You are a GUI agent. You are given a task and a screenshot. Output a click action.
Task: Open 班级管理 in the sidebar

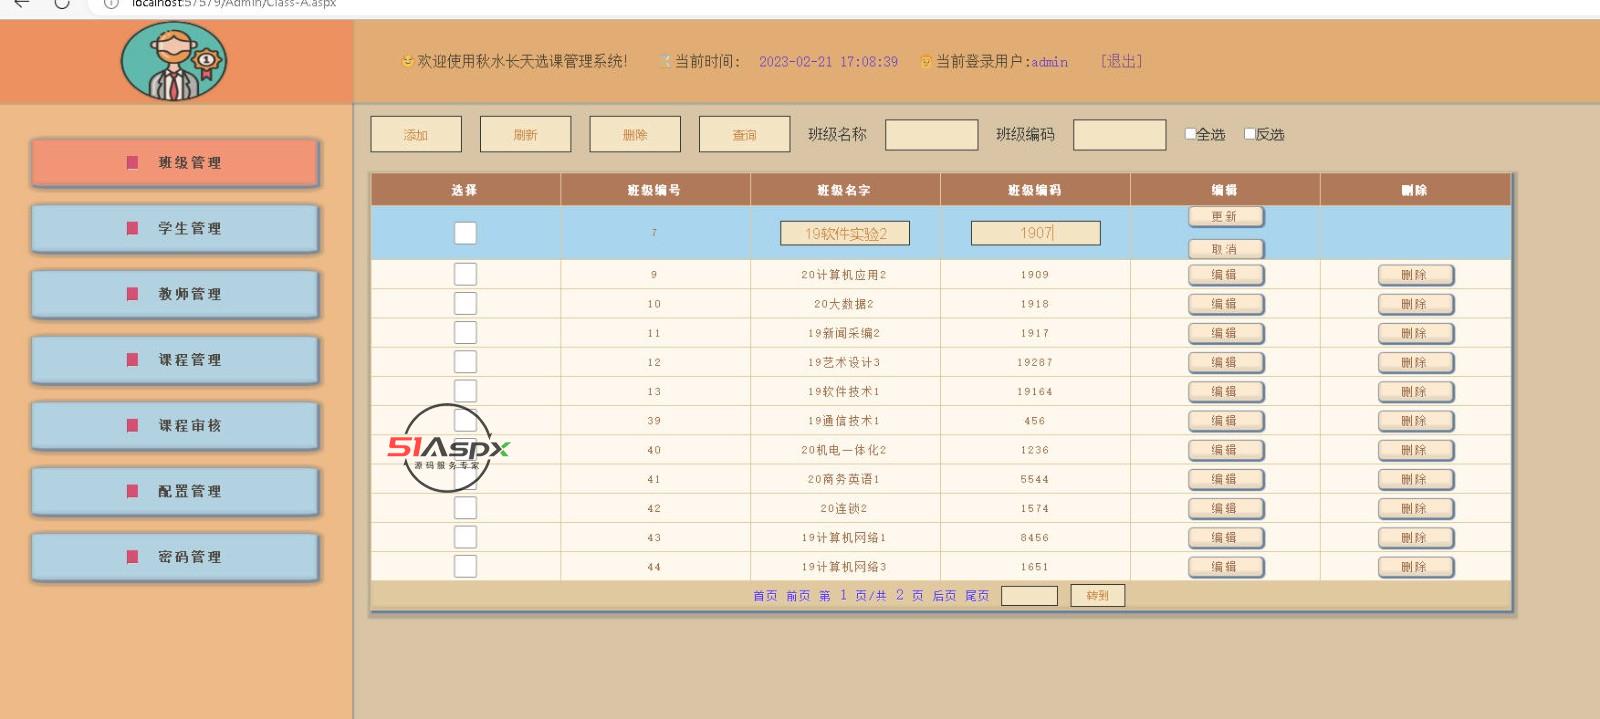click(x=176, y=163)
